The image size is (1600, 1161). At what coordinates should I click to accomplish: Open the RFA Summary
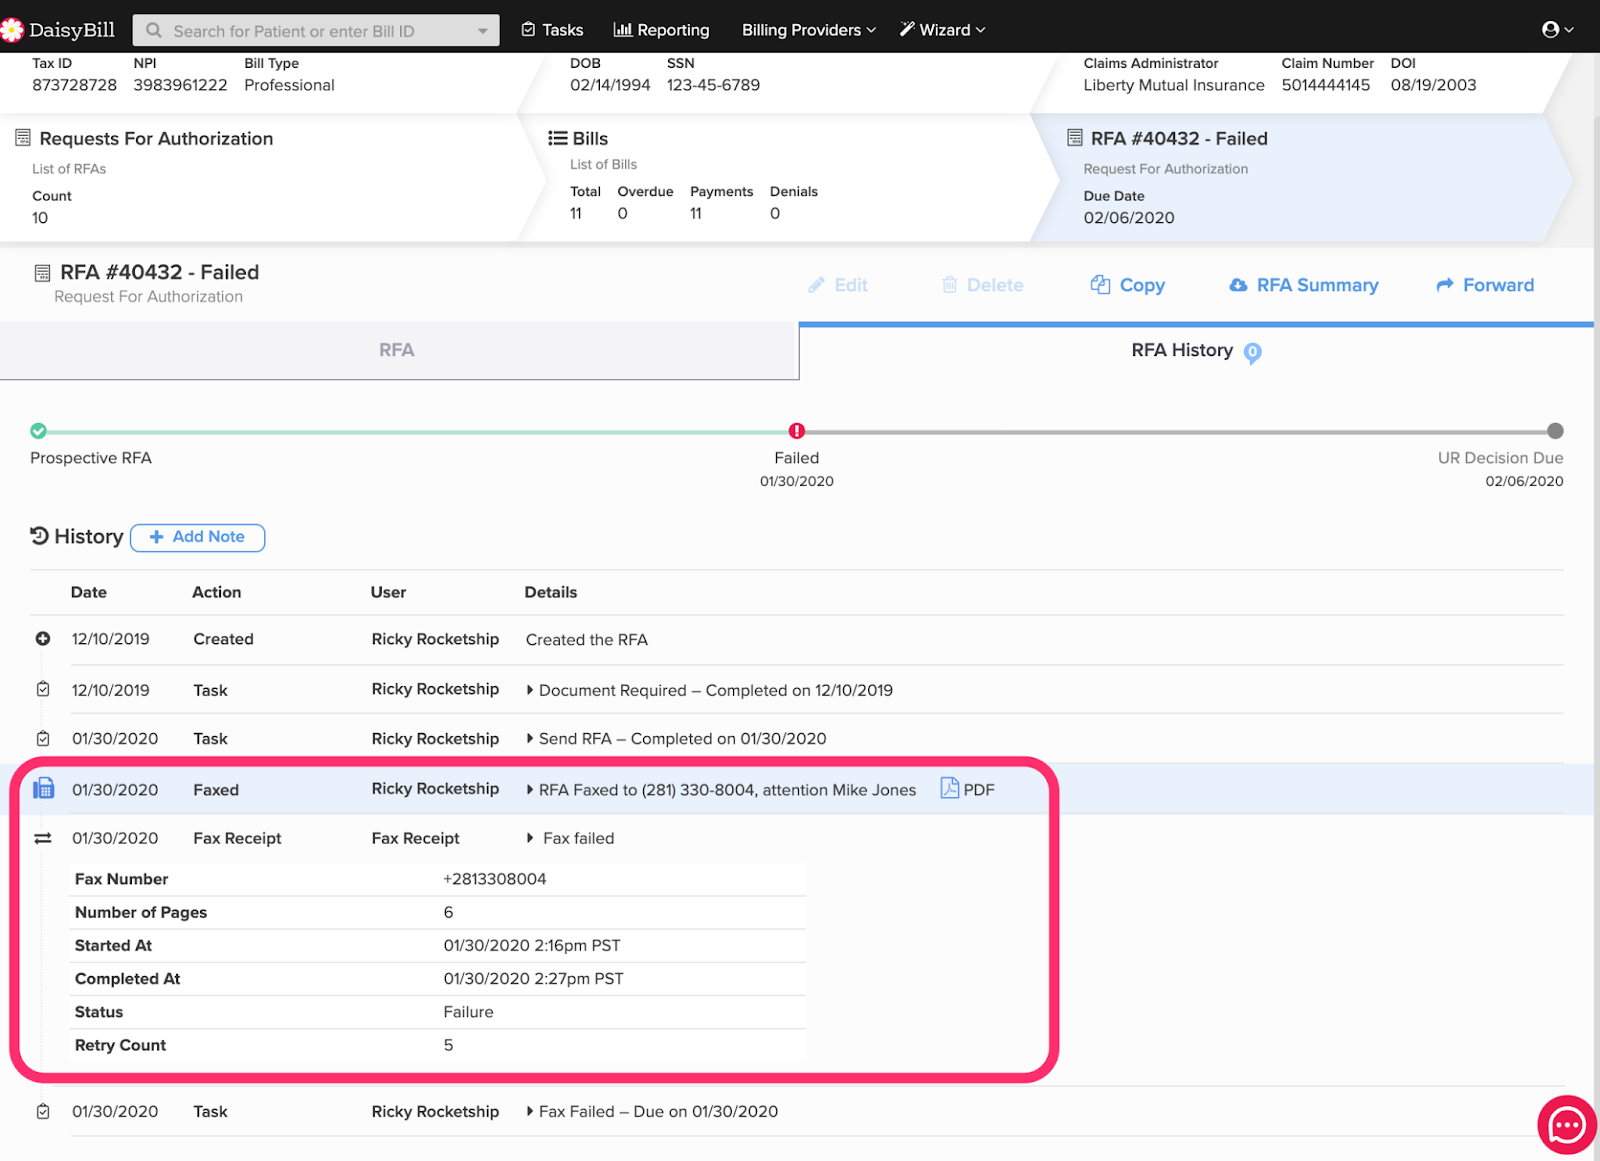click(x=1304, y=285)
